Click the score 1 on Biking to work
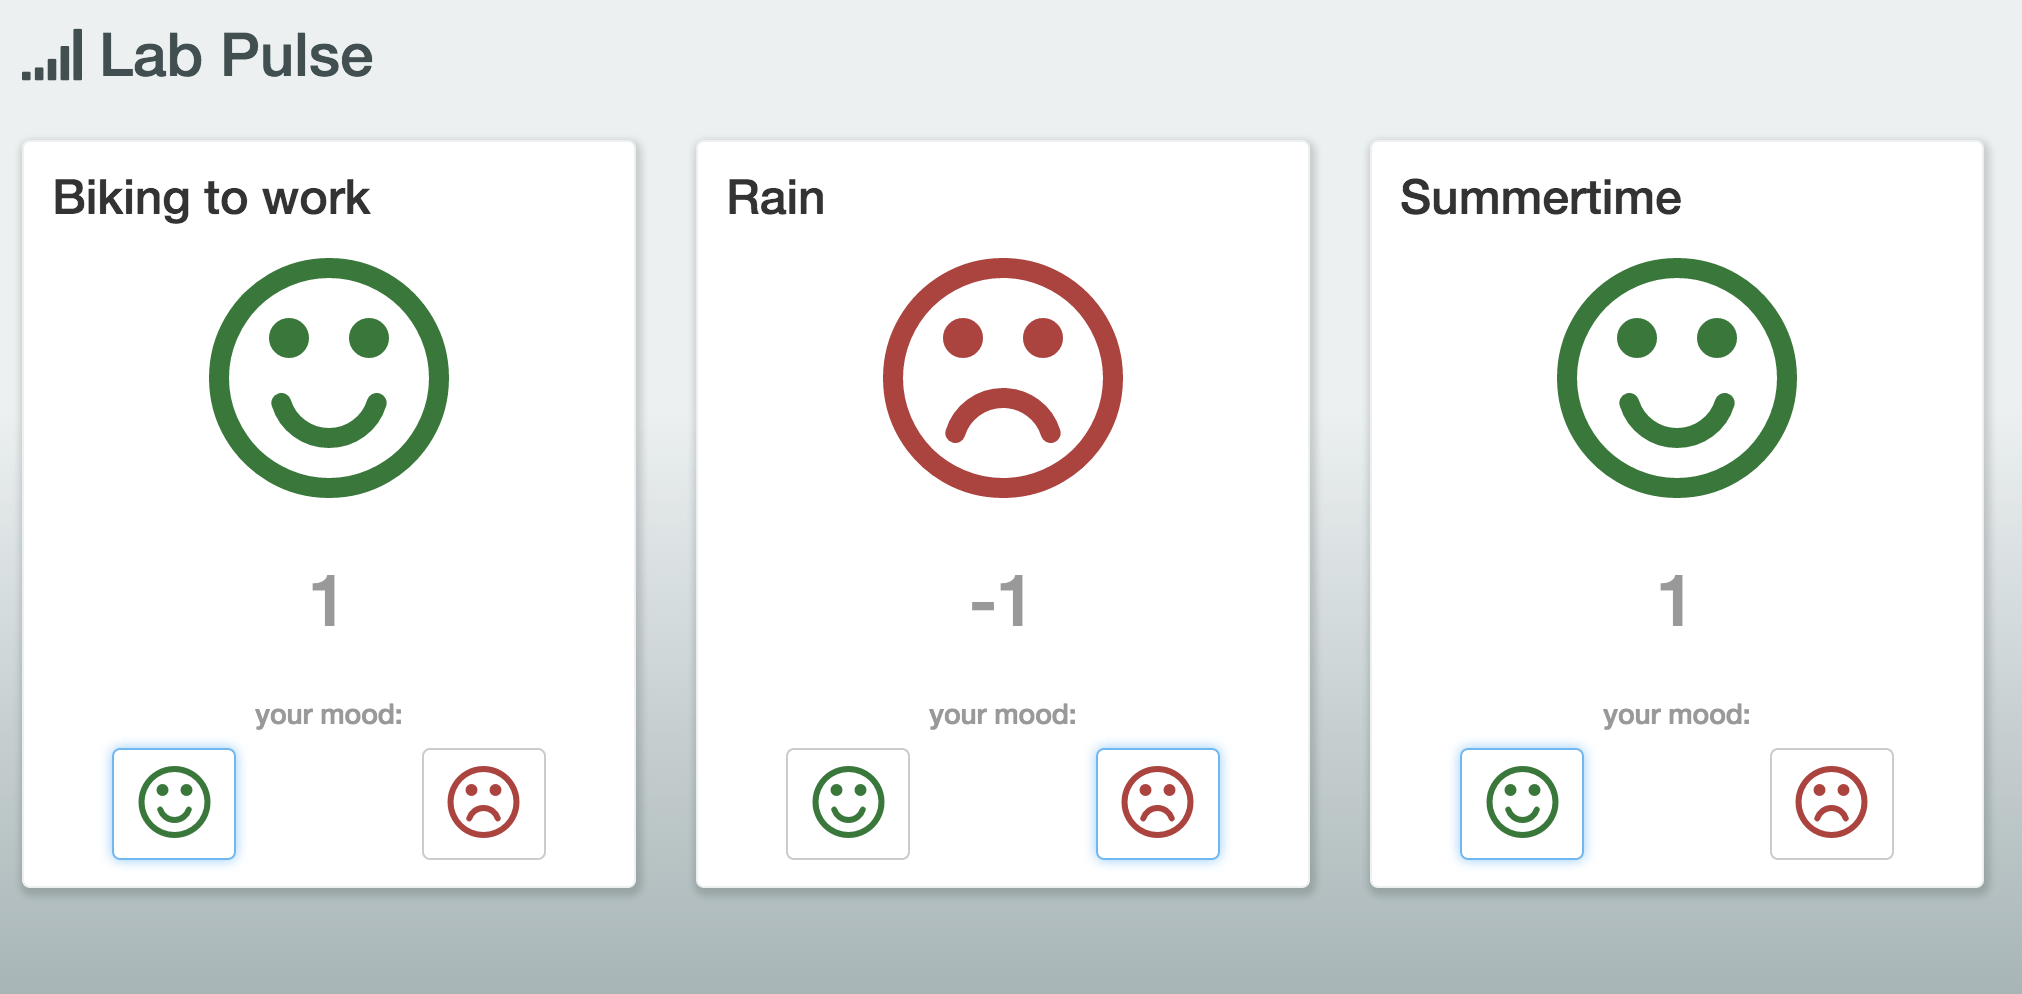Image resolution: width=2022 pixels, height=994 pixels. (327, 601)
